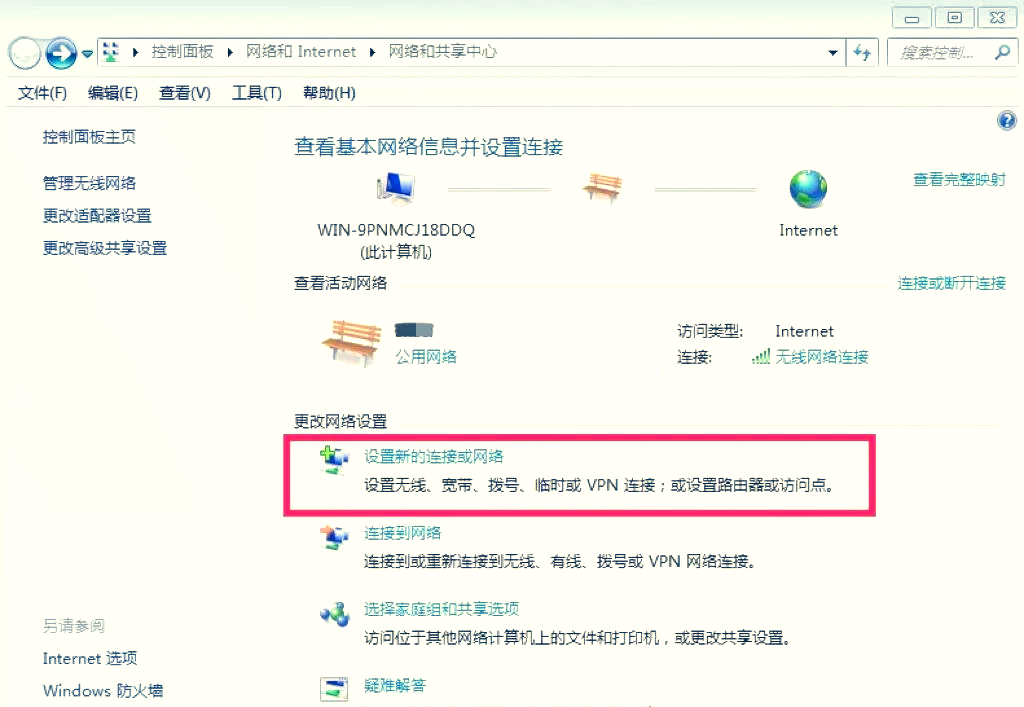
Task: Open 无线网络连接 link
Action: (x=822, y=356)
